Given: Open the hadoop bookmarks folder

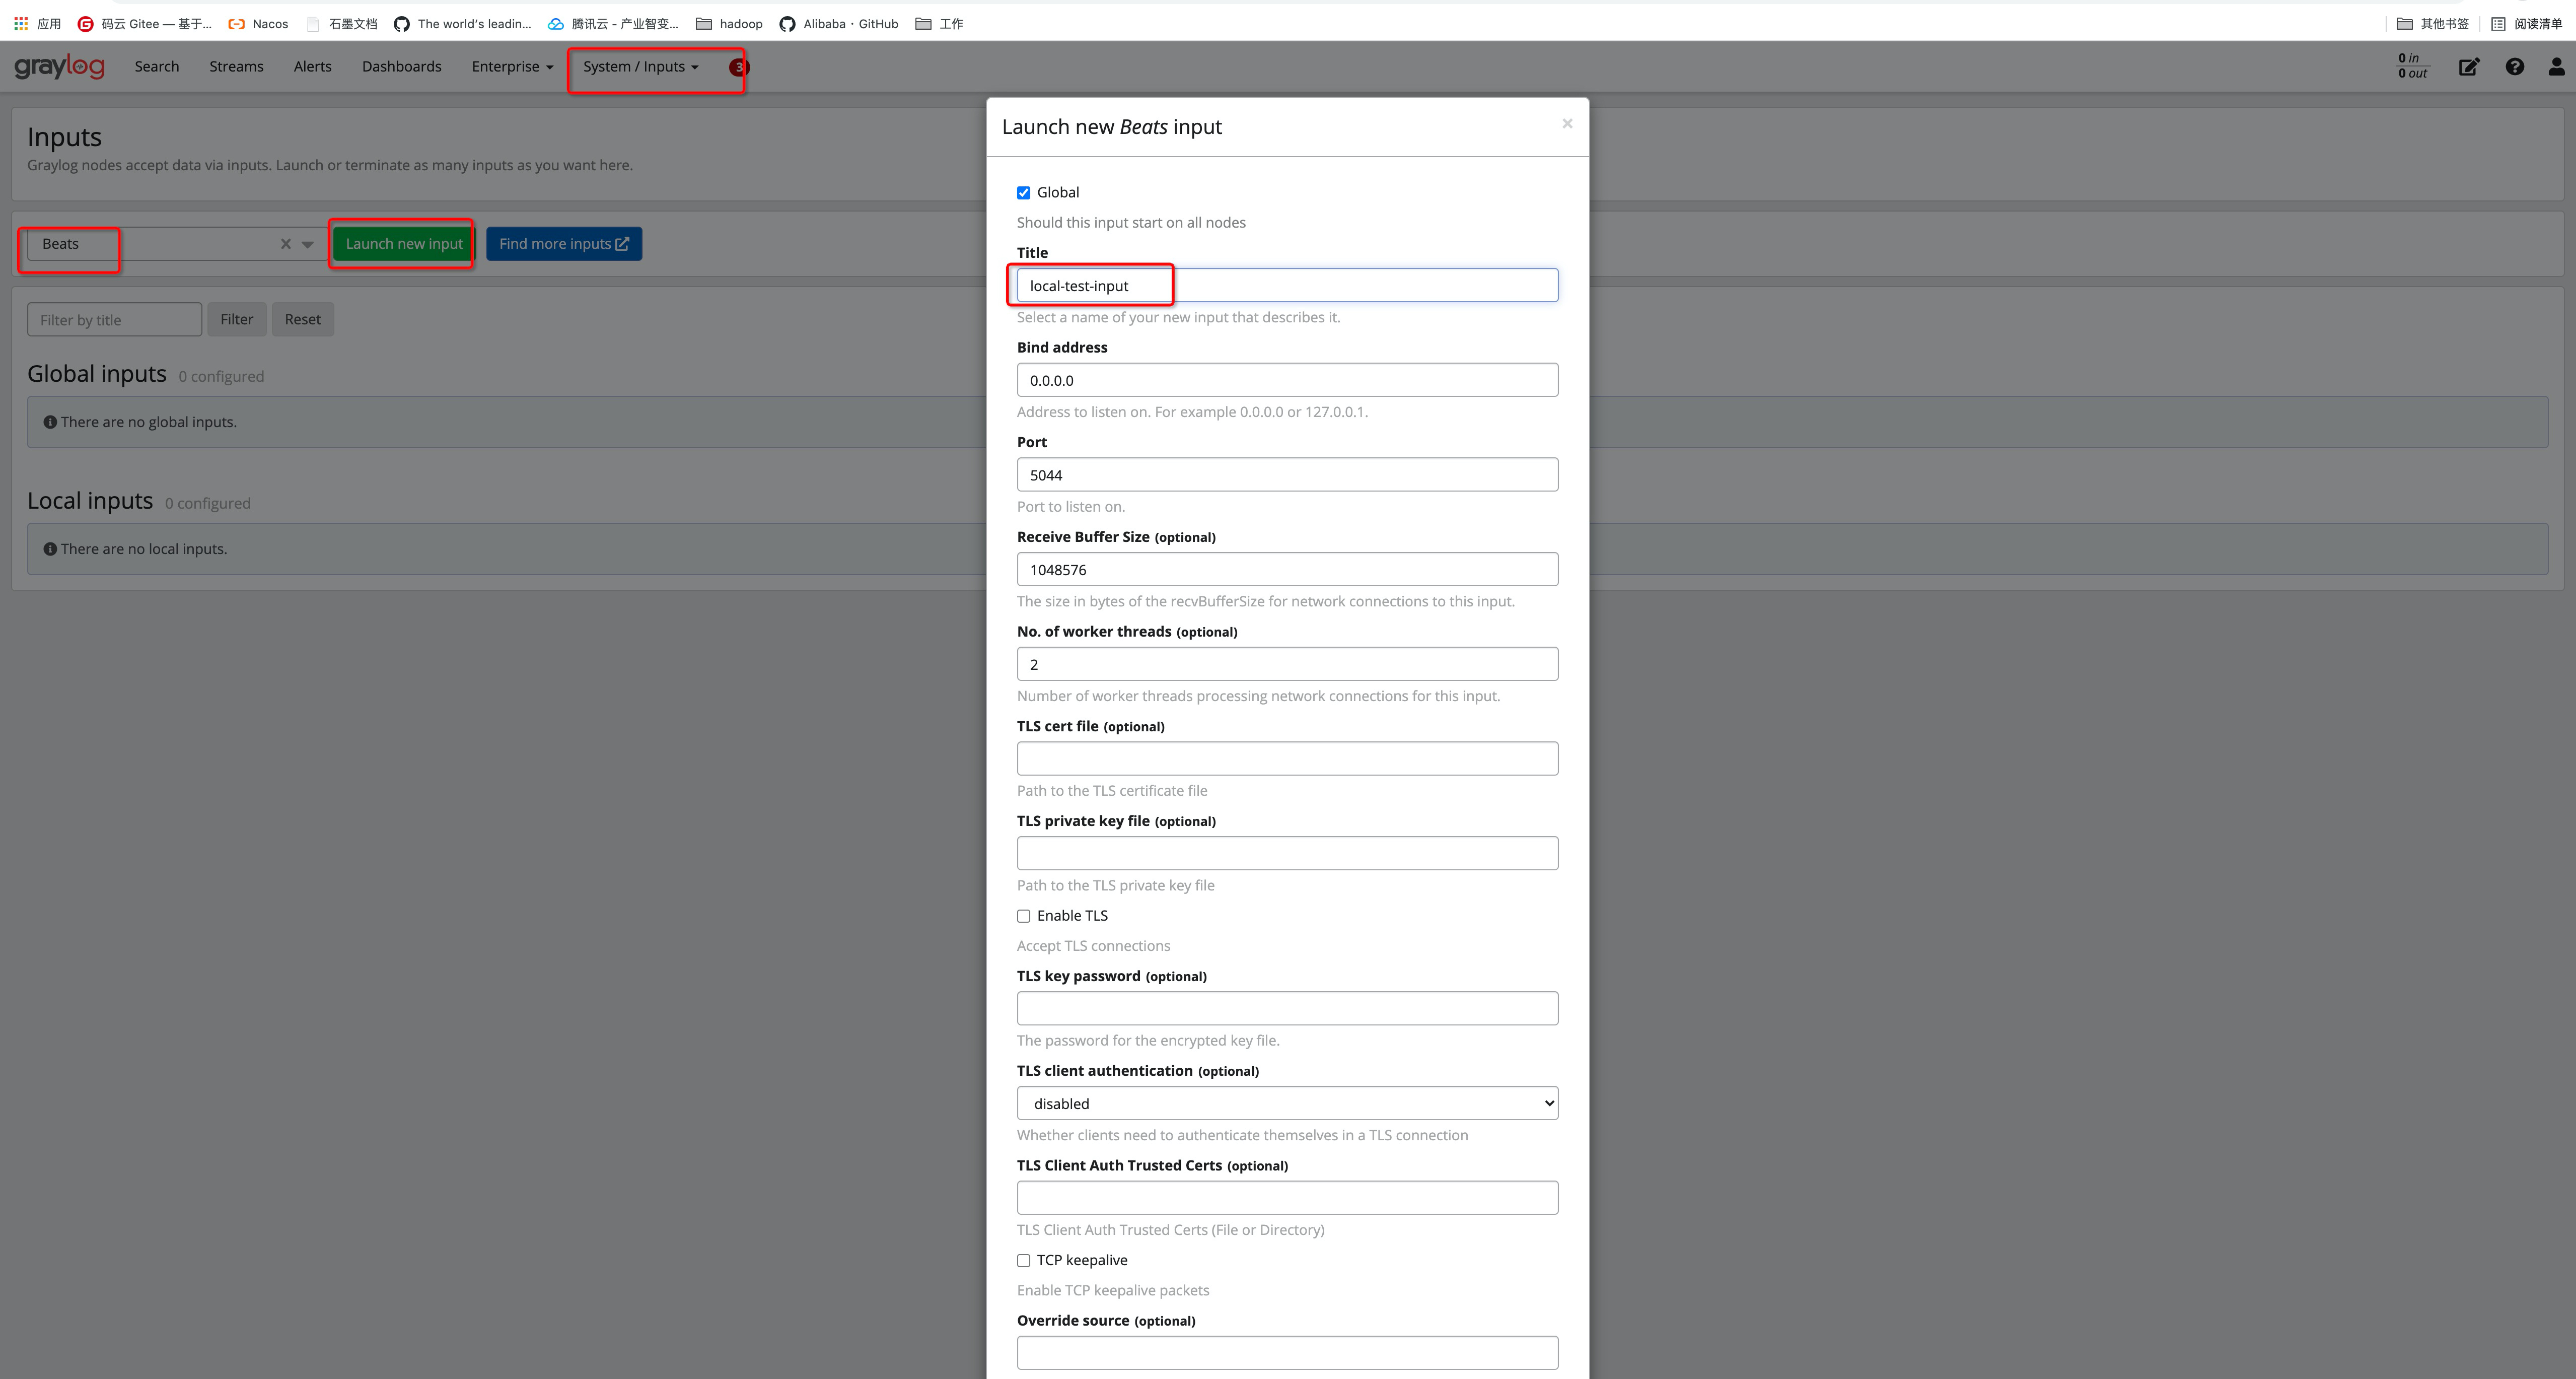Looking at the screenshot, I should coord(729,23).
